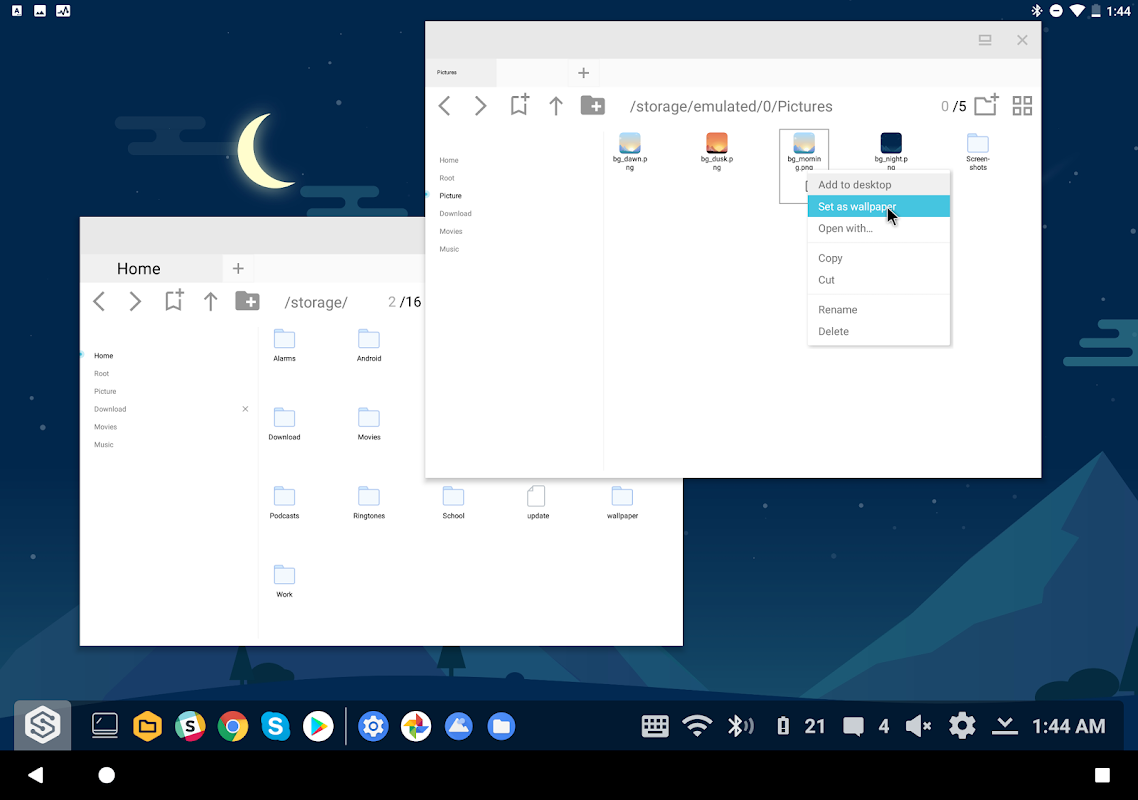1138x800 pixels.
Task: Remove the Download bookmark using its X
Action: point(245,409)
